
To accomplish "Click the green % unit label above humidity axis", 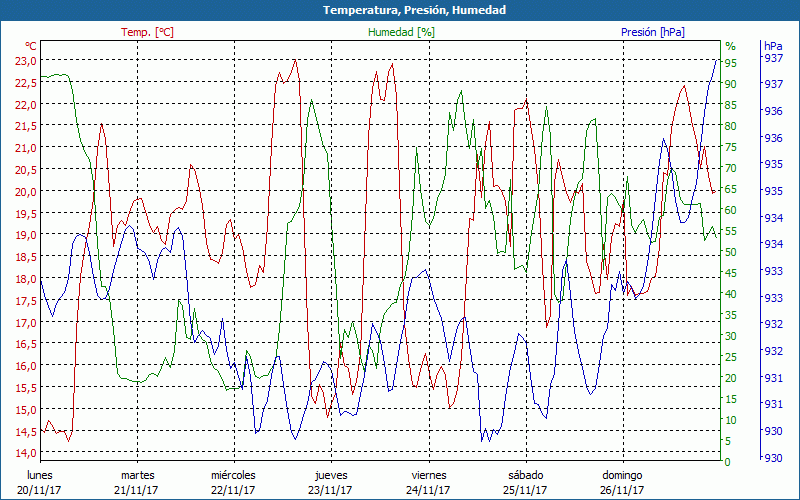I will coord(730,46).
